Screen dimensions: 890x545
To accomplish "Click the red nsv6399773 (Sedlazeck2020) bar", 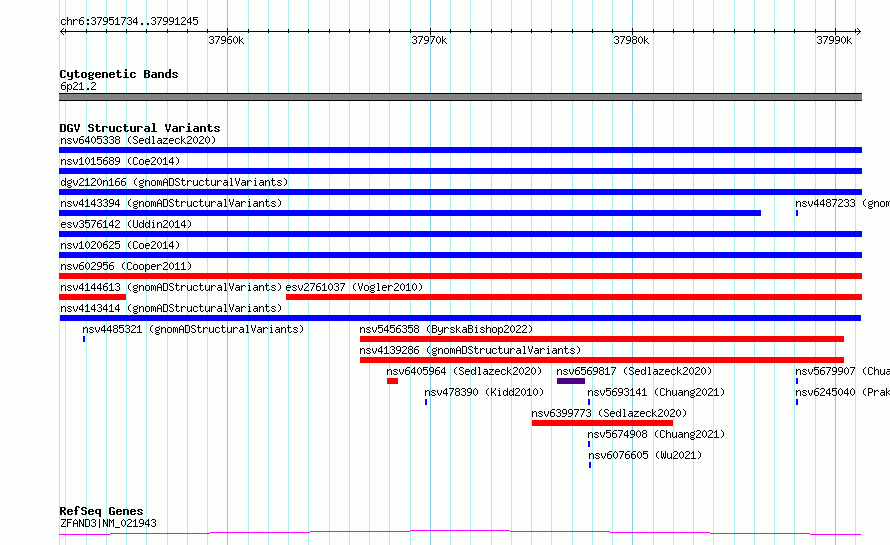I will pos(602,423).
